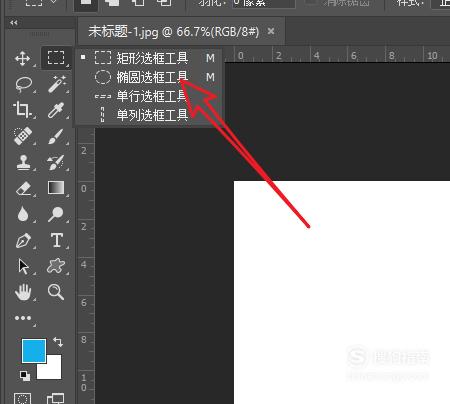Open the tool preset picker dropdown arrow
Image resolution: width=450 pixels, height=404 pixels.
pos(54,3)
